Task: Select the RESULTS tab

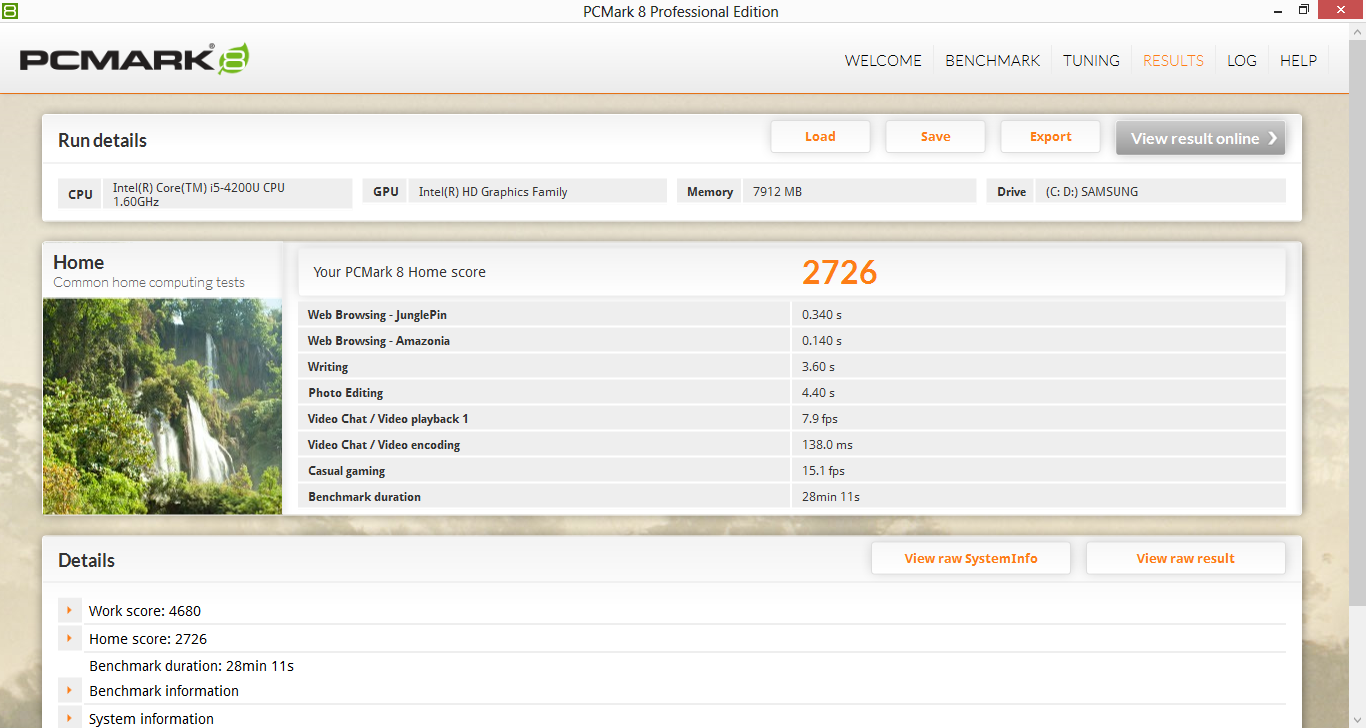Action: (x=1173, y=60)
